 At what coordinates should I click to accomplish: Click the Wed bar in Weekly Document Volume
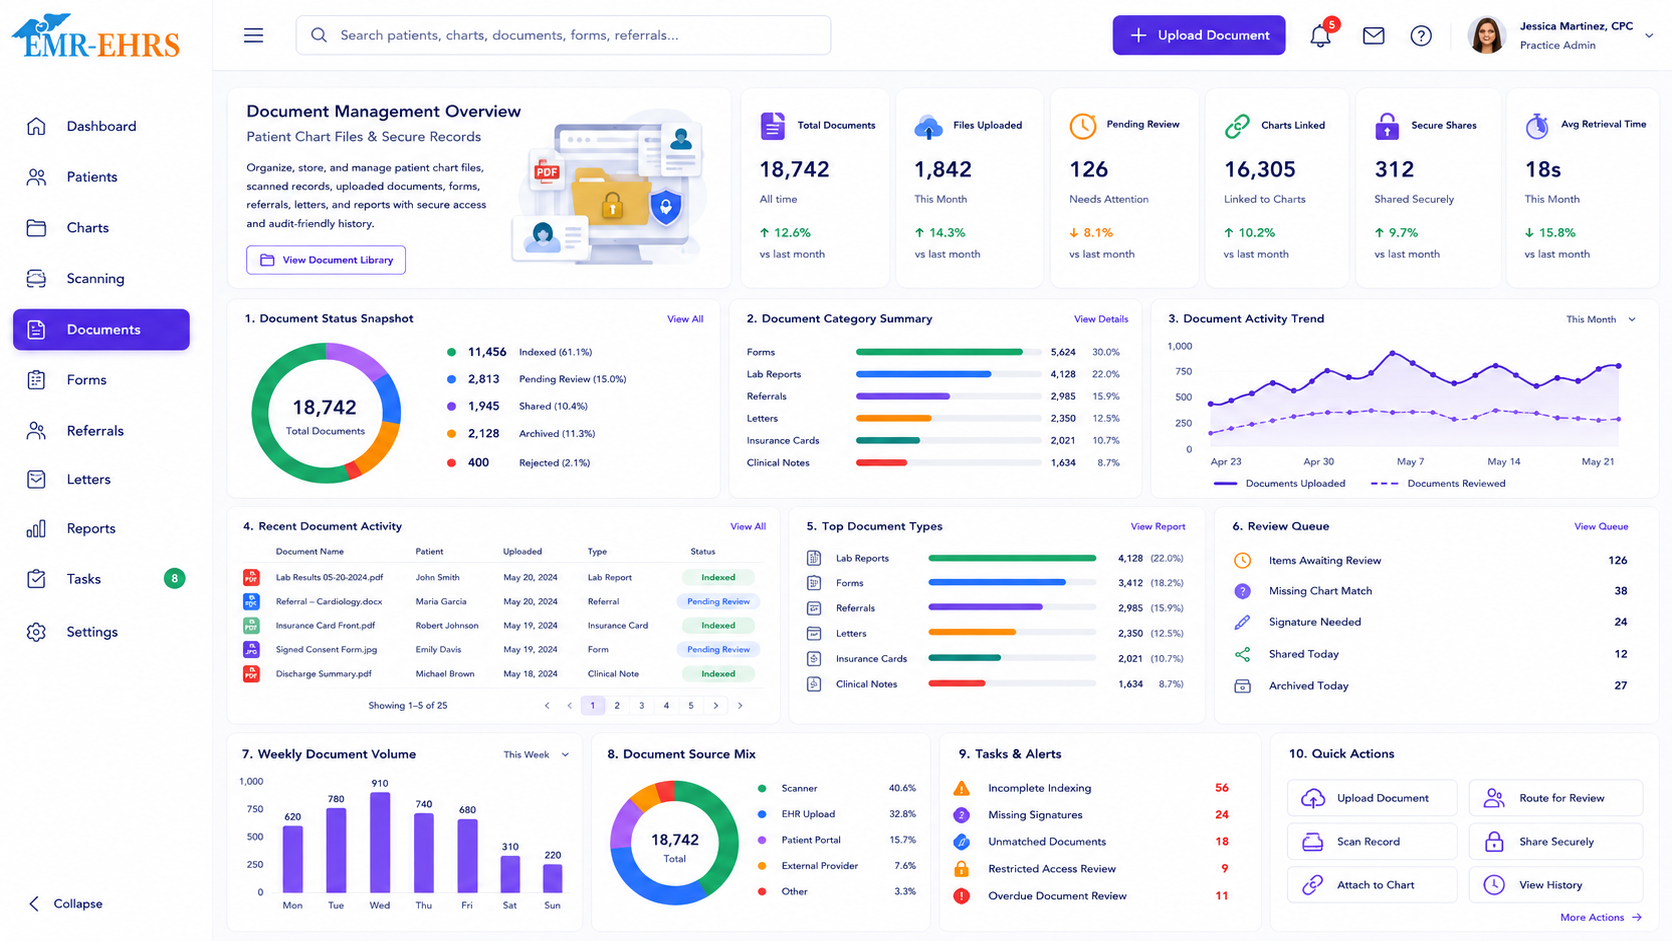click(380, 842)
